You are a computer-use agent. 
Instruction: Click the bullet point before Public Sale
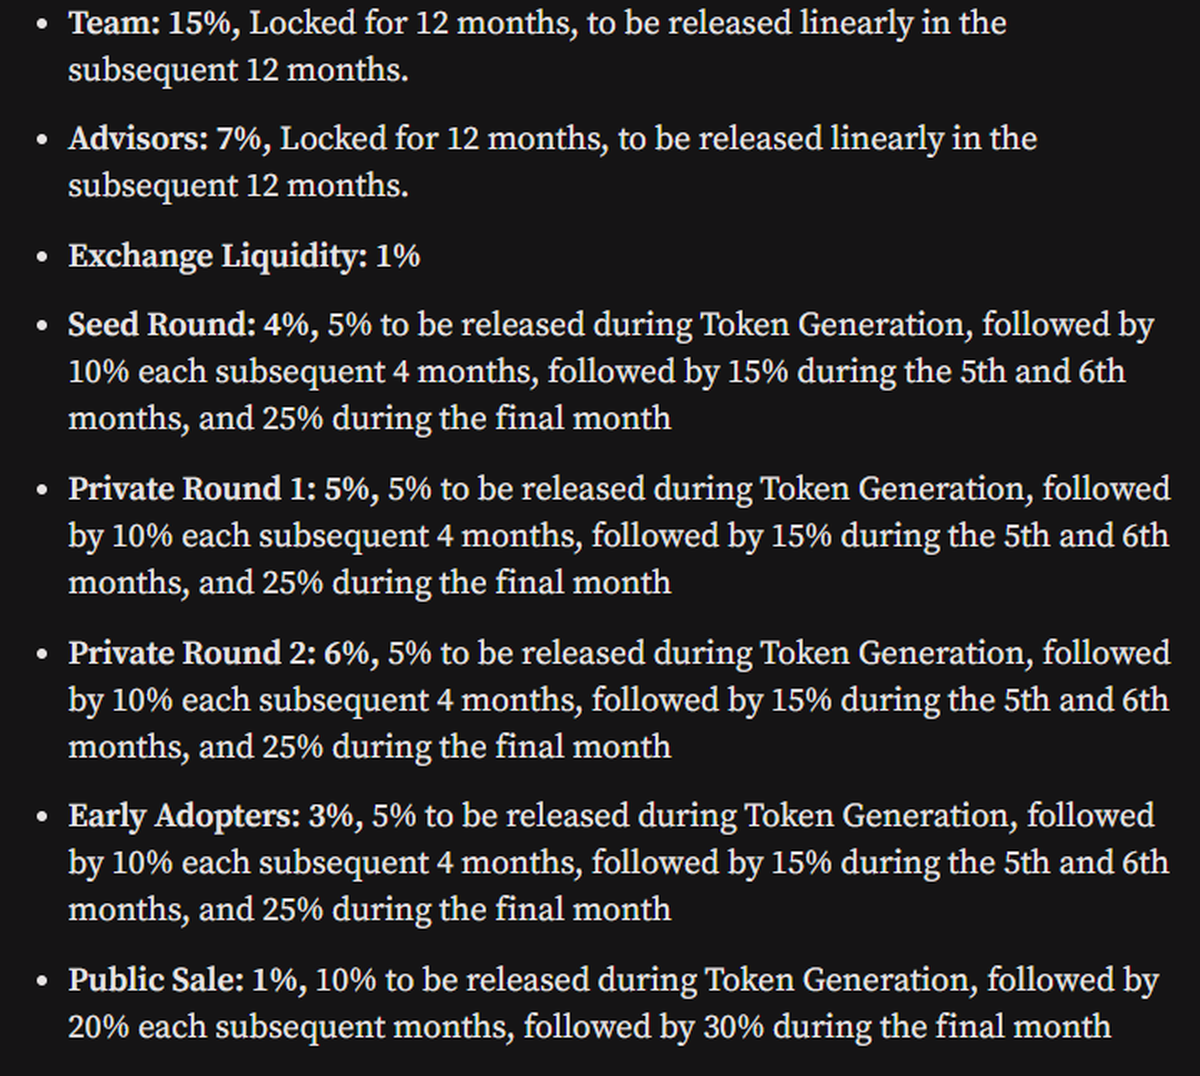tap(41, 981)
